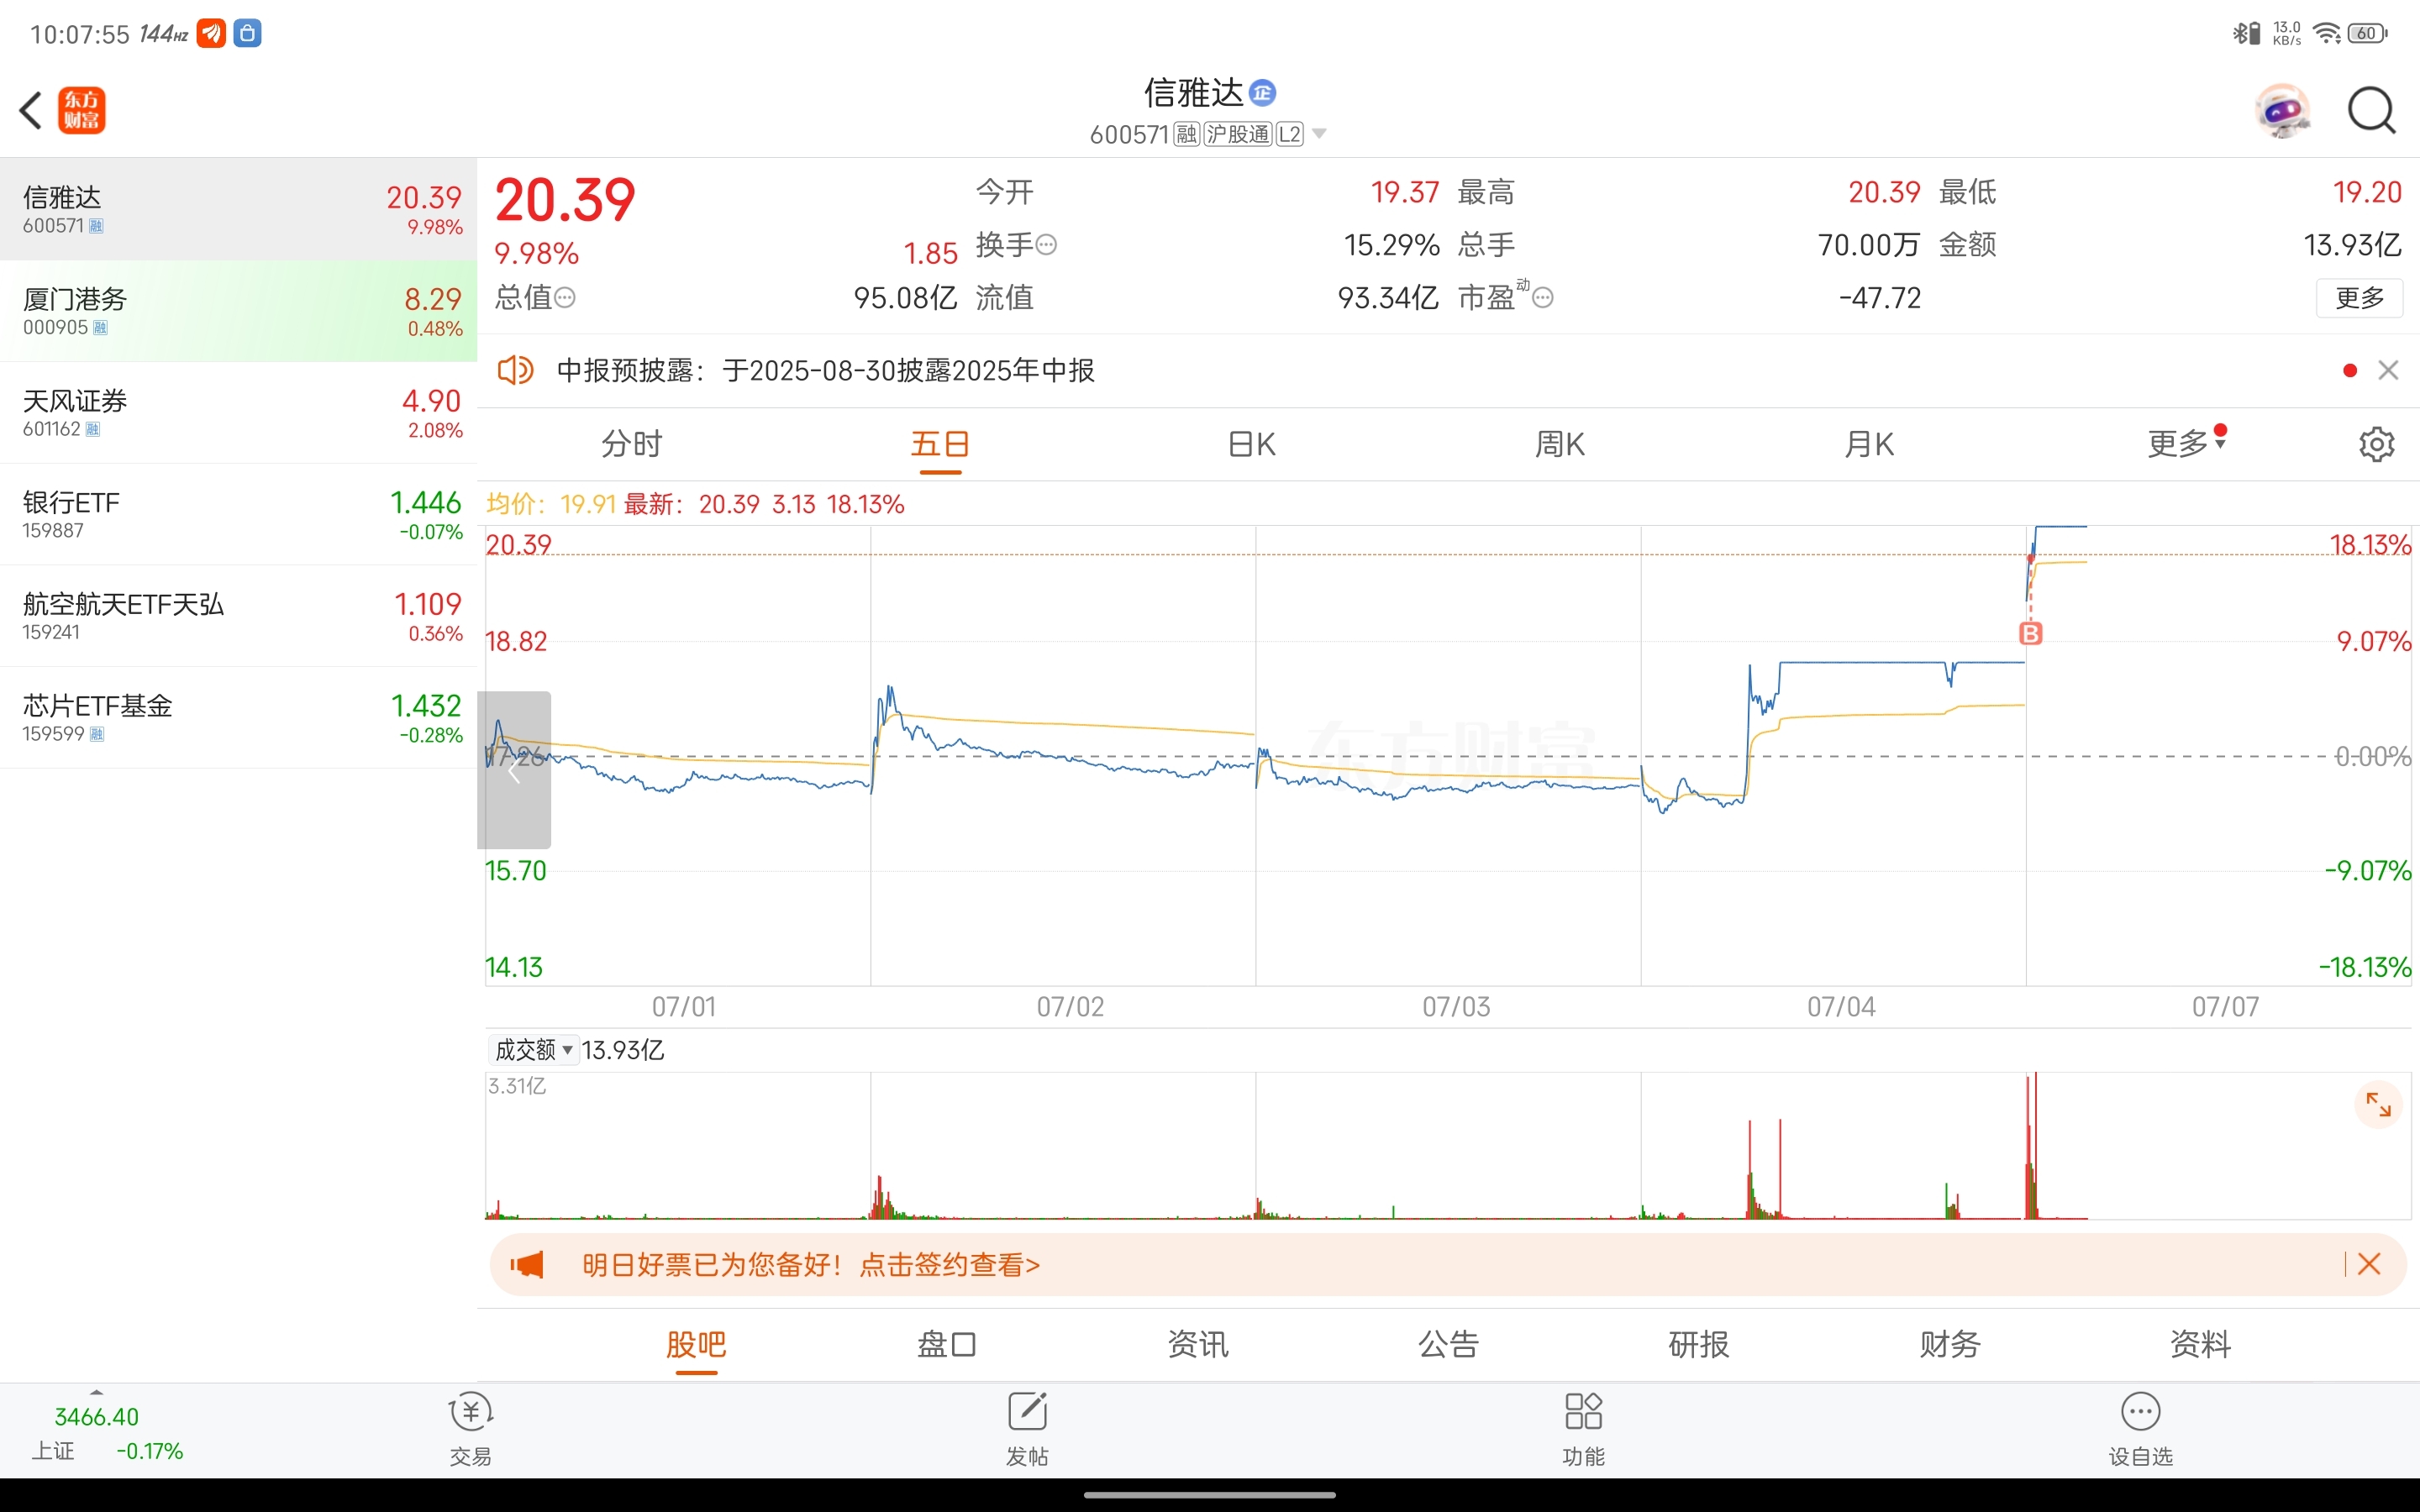The width and height of the screenshot is (2420, 1512).
Task: Tap the L2 level tag
Action: click(x=1290, y=134)
